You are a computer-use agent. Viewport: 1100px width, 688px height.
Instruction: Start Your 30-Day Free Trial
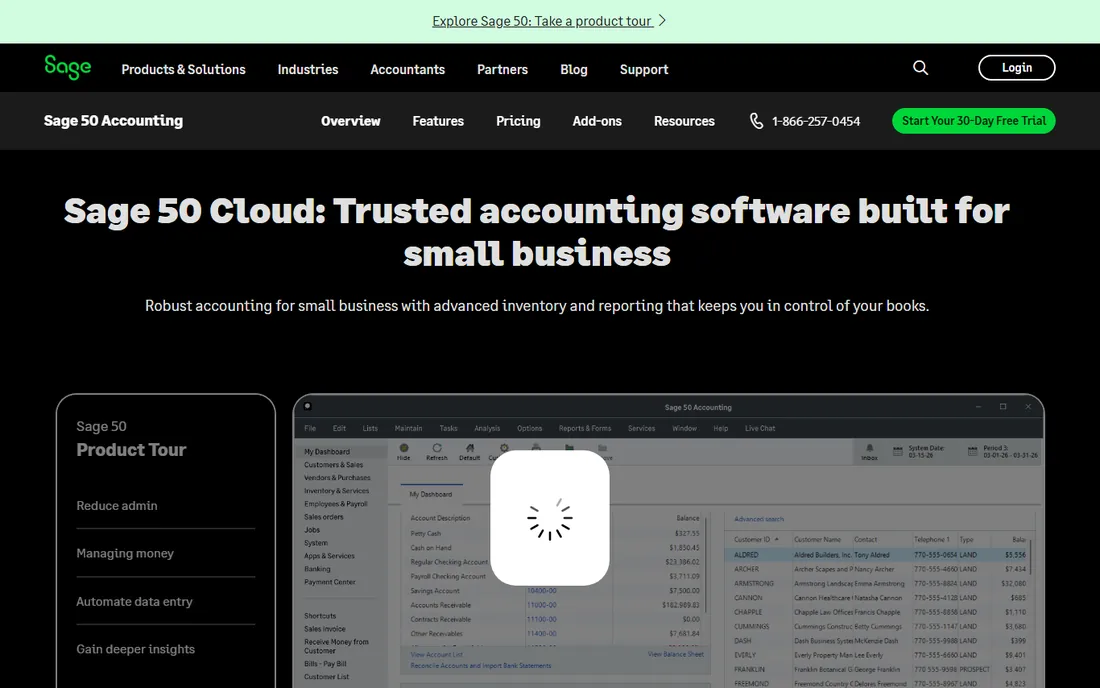click(974, 121)
